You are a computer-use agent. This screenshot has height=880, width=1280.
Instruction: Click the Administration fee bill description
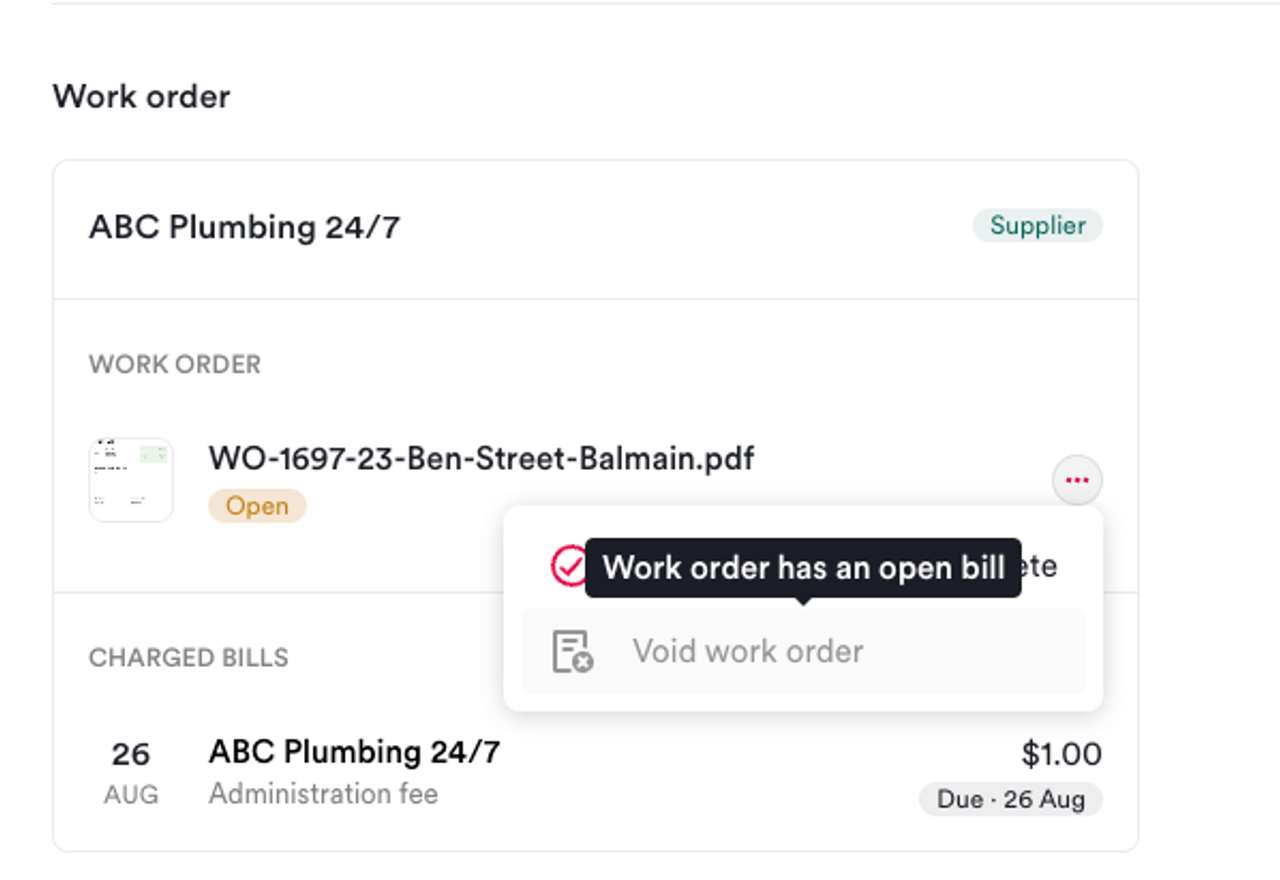pos(323,794)
